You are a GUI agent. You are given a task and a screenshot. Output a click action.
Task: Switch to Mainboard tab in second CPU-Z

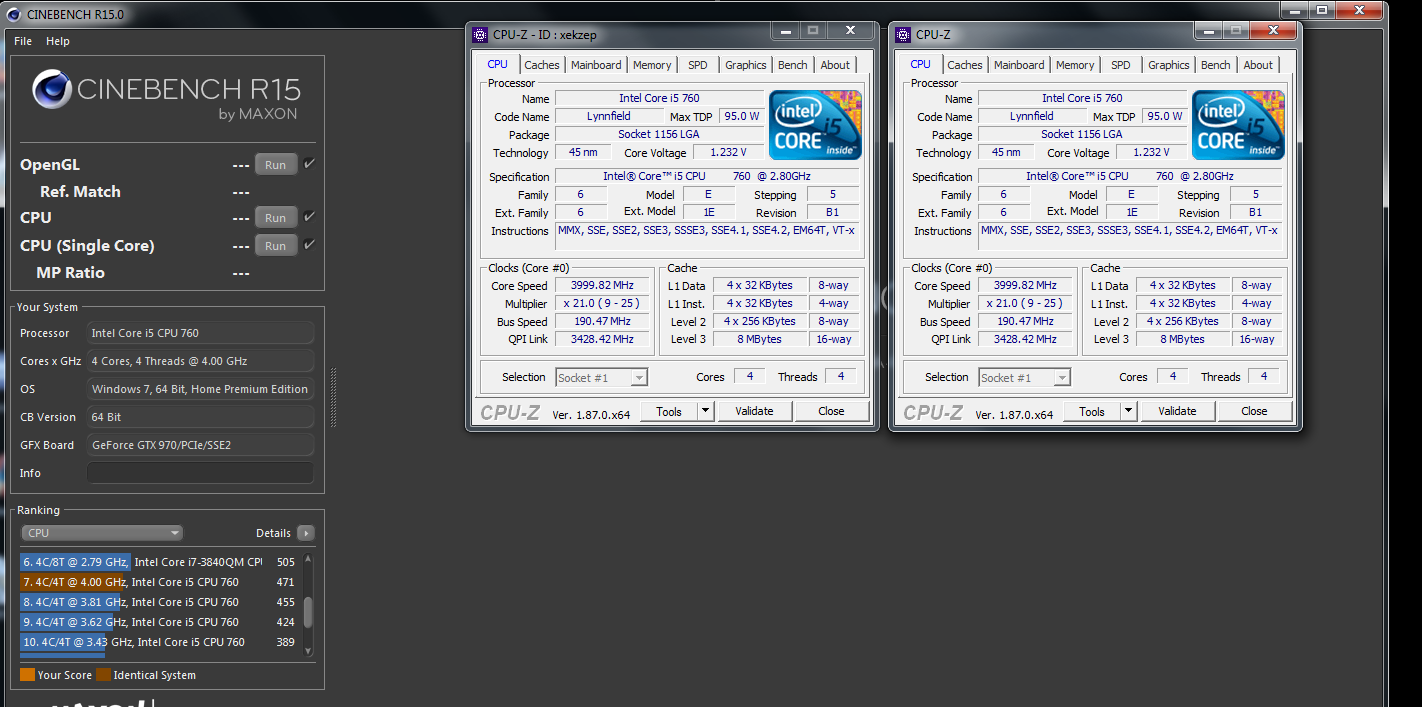pos(1019,65)
